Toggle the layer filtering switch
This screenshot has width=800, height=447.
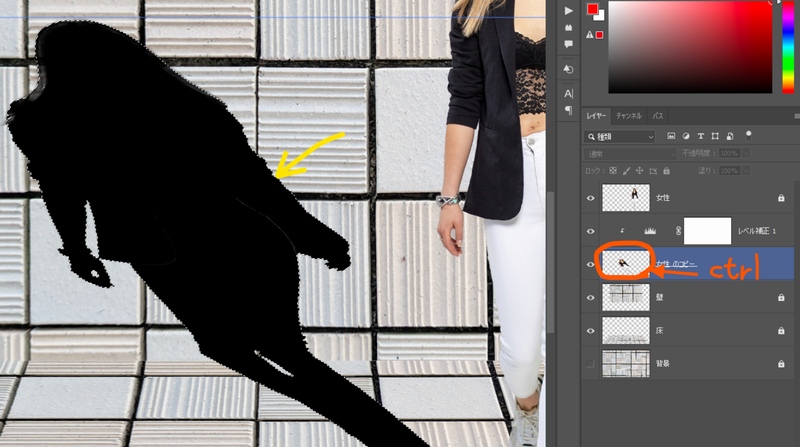pos(747,136)
